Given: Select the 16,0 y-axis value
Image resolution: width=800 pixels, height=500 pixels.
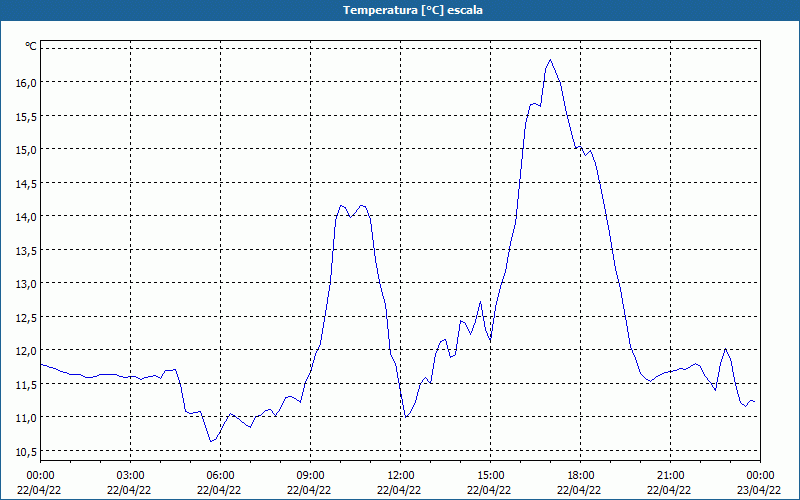Looking at the screenshot, I should click(x=27, y=83).
